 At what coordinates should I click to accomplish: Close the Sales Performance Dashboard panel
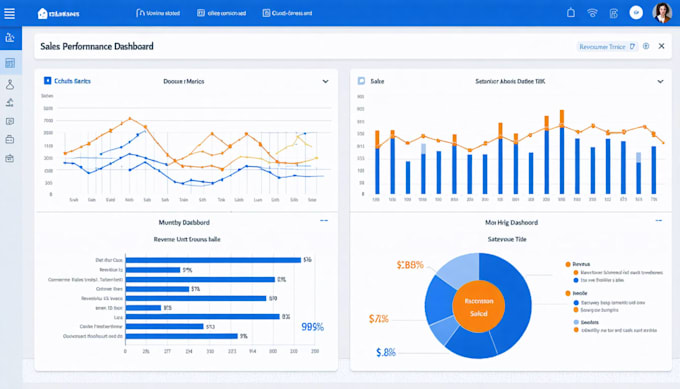661,46
